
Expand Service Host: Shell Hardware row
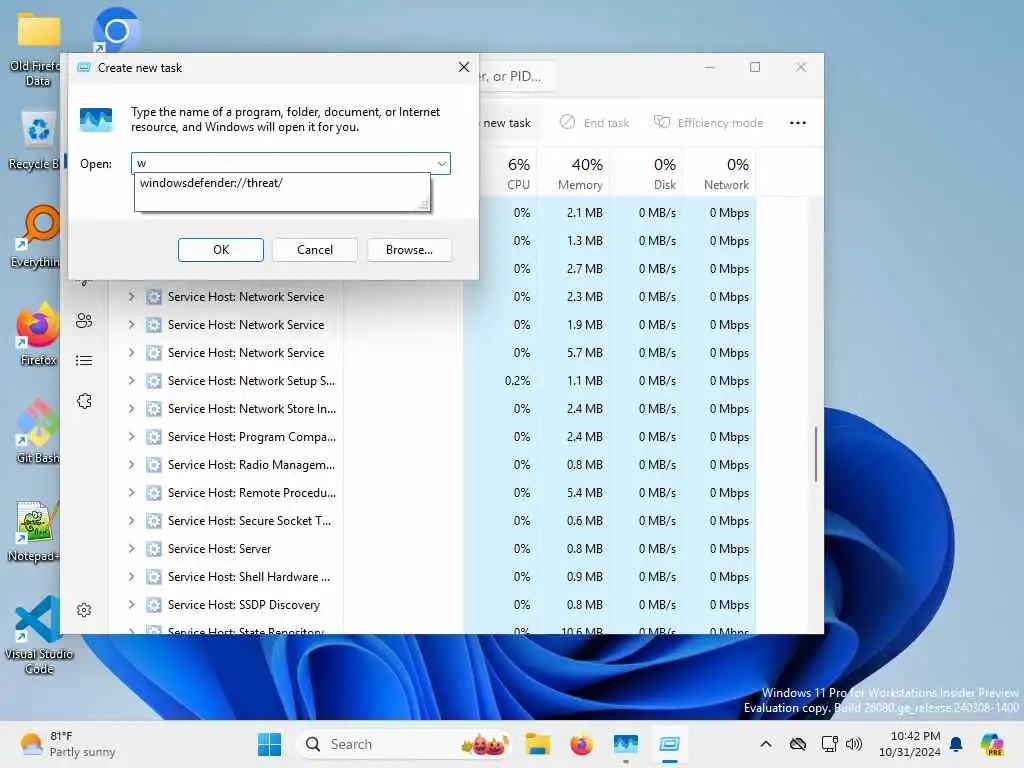[x=131, y=577]
